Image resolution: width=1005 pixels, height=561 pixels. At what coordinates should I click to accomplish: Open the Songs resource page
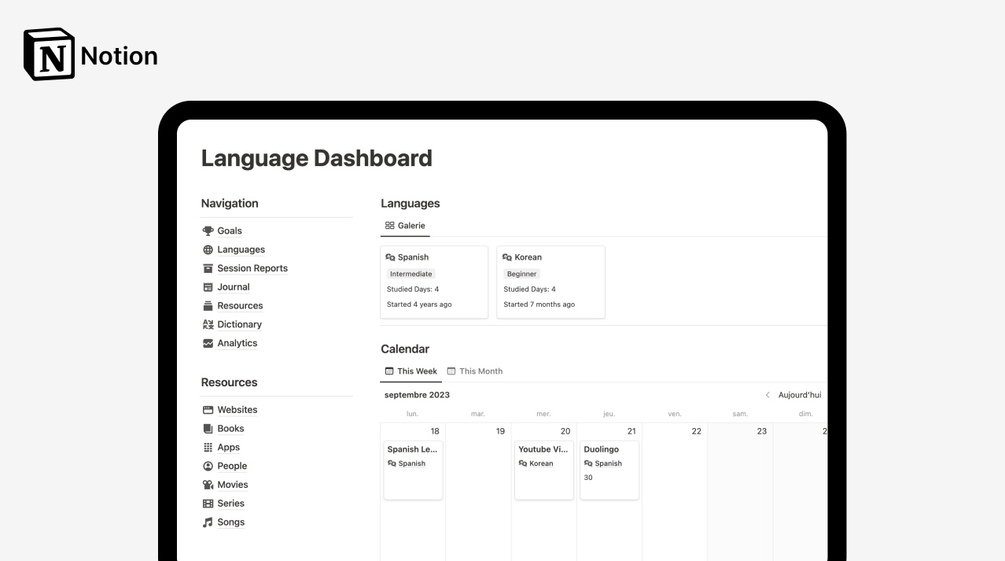pos(231,522)
